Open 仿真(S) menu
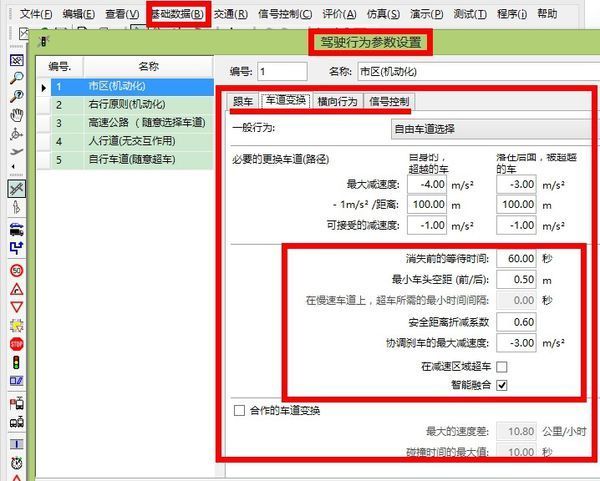 point(383,14)
